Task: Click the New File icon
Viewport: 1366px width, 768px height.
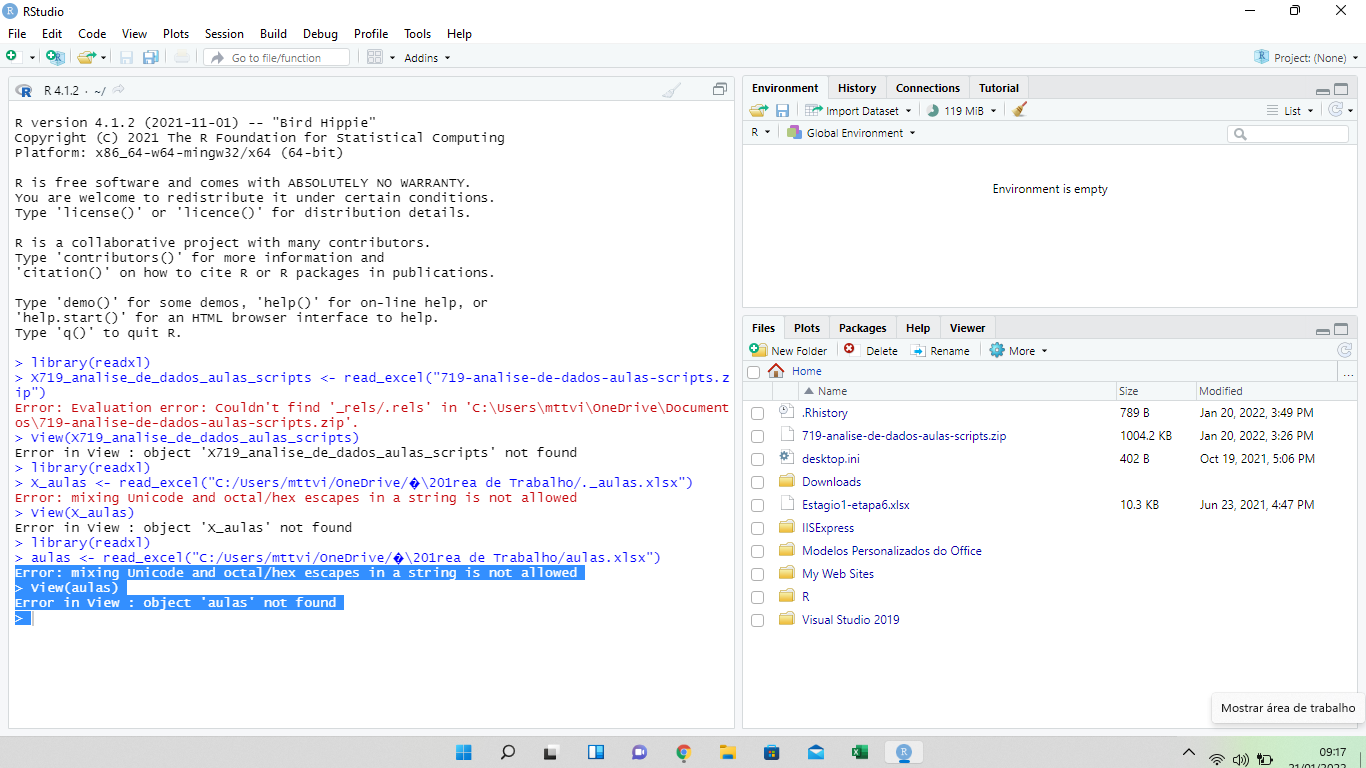Action: pos(13,57)
